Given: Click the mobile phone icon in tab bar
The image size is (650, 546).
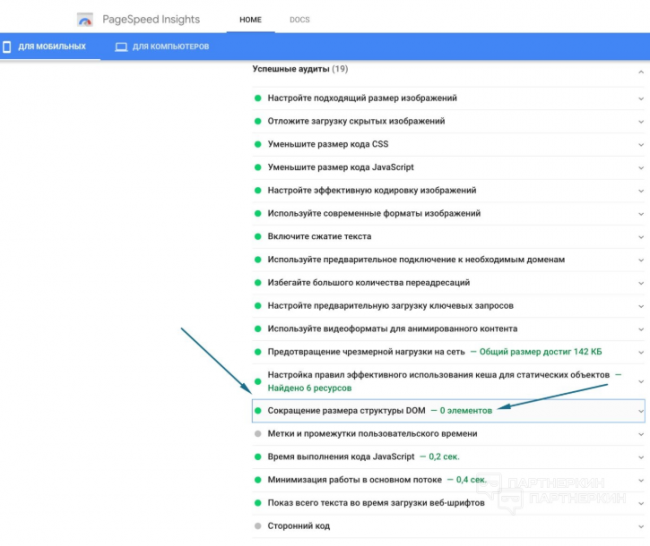Looking at the screenshot, I should point(8,47).
